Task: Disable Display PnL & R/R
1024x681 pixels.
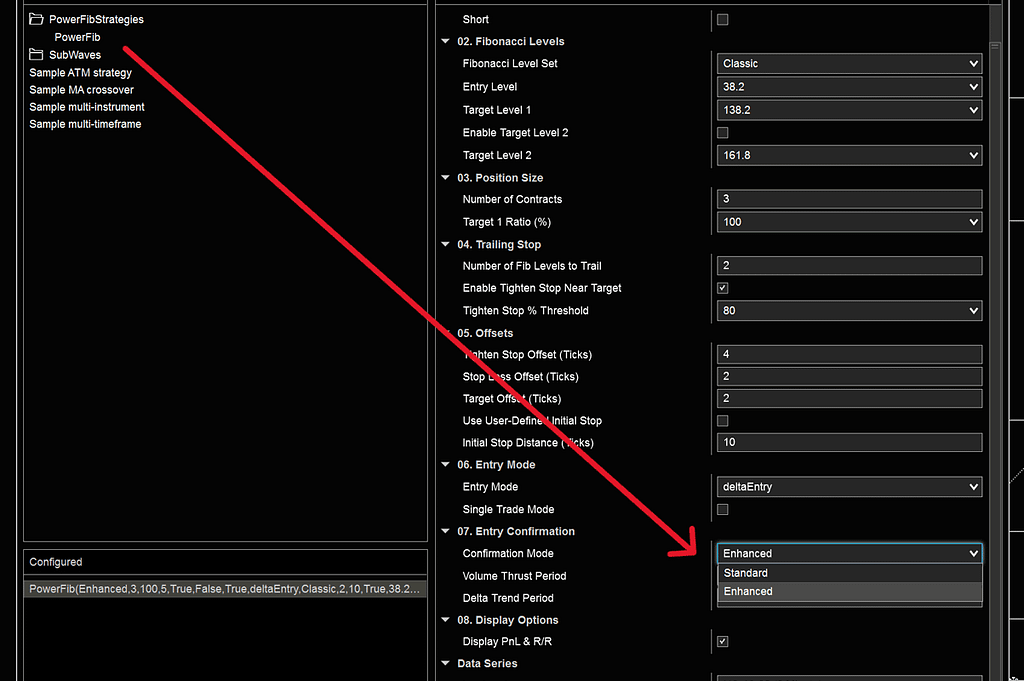Action: pos(722,641)
